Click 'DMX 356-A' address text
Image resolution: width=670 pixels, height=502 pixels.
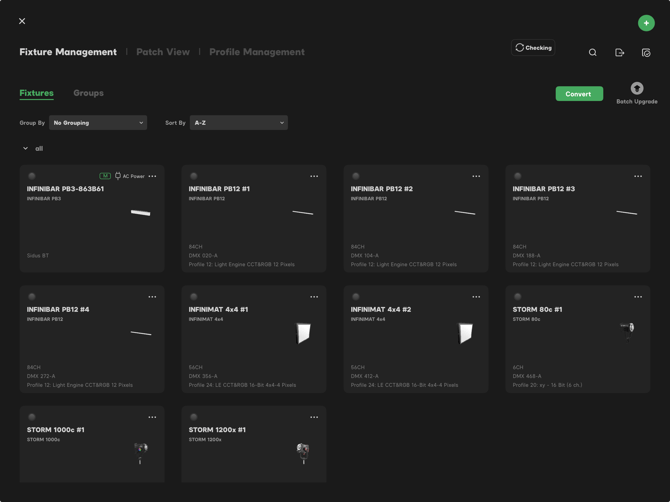coord(203,376)
